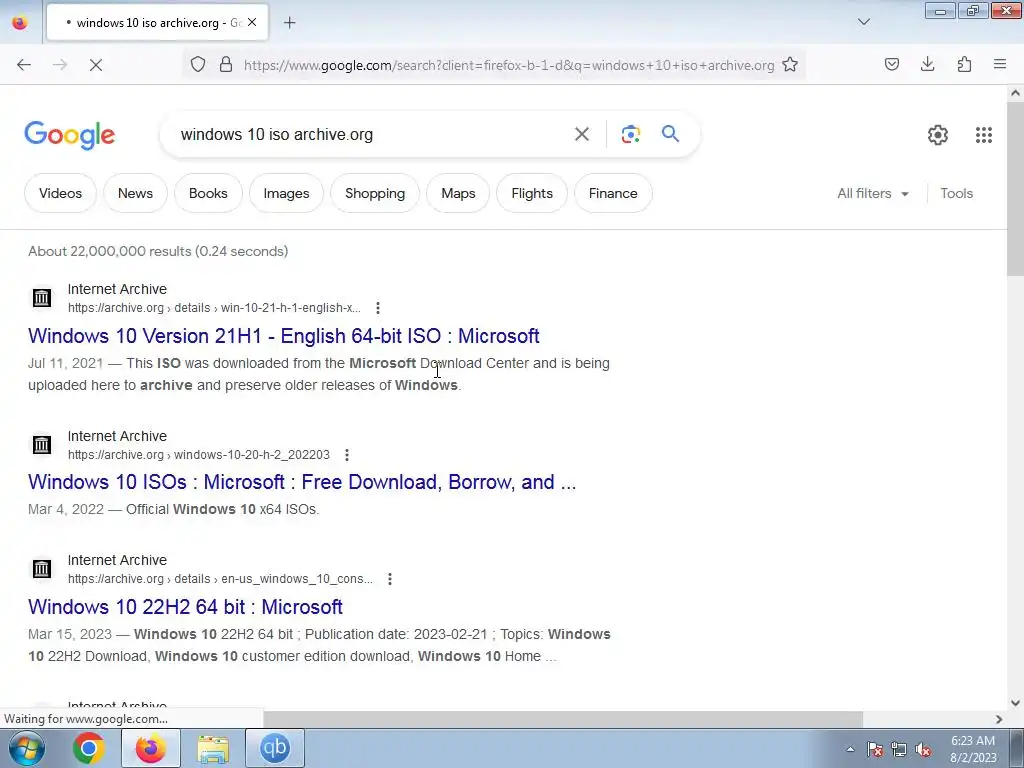Close the windows 10 iso tab
Image resolution: width=1024 pixels, height=768 pixels.
point(252,22)
